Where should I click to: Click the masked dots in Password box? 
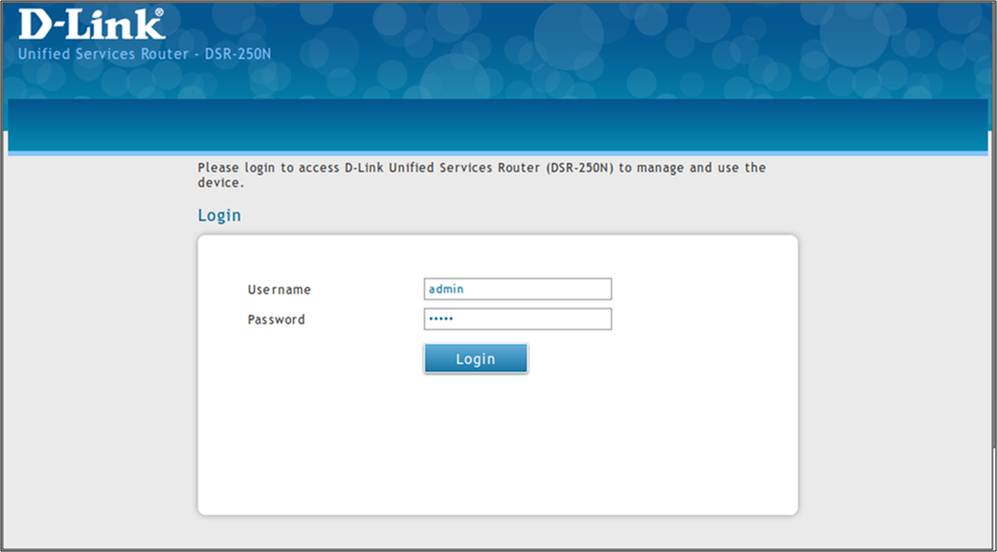click(440, 319)
